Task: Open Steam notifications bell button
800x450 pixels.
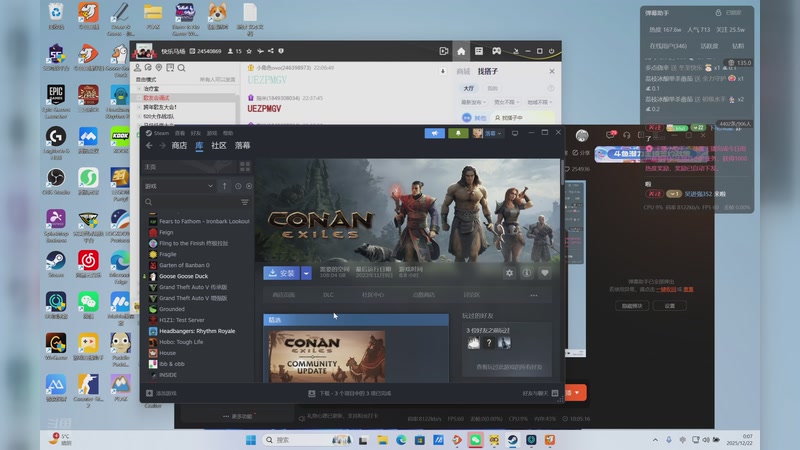Action: [x=458, y=133]
